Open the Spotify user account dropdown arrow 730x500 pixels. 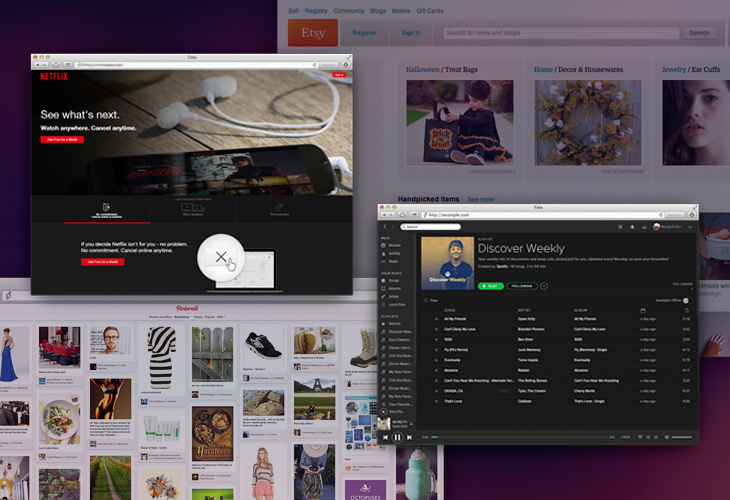click(689, 227)
